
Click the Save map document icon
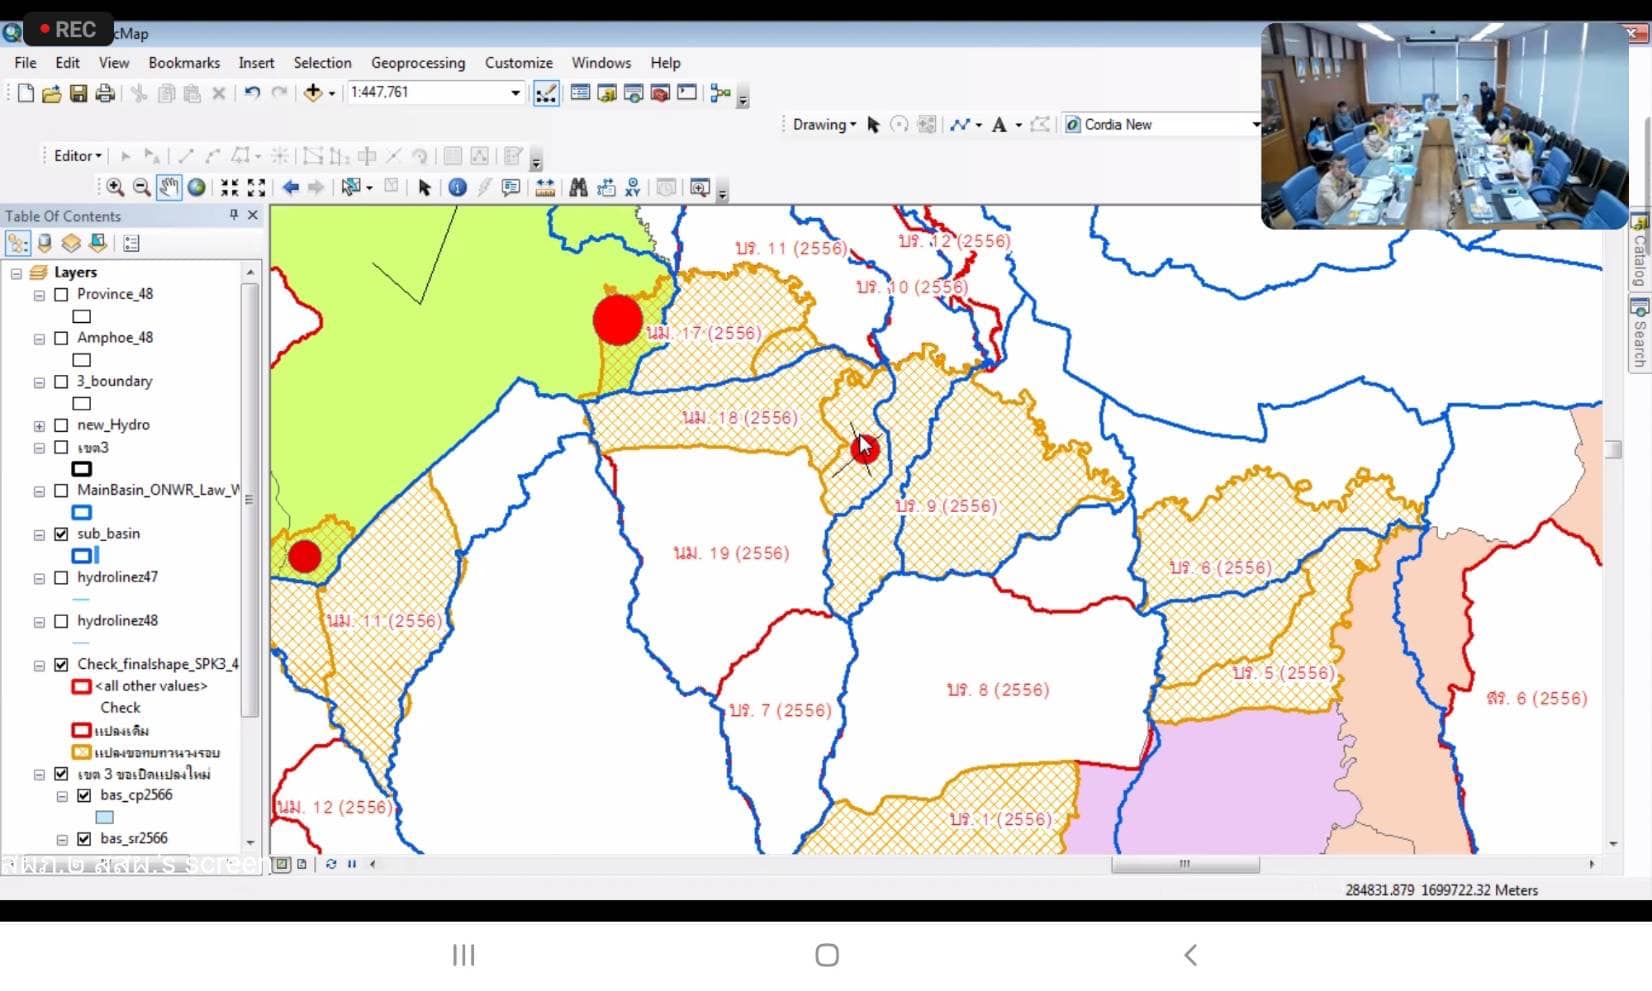tap(78, 93)
